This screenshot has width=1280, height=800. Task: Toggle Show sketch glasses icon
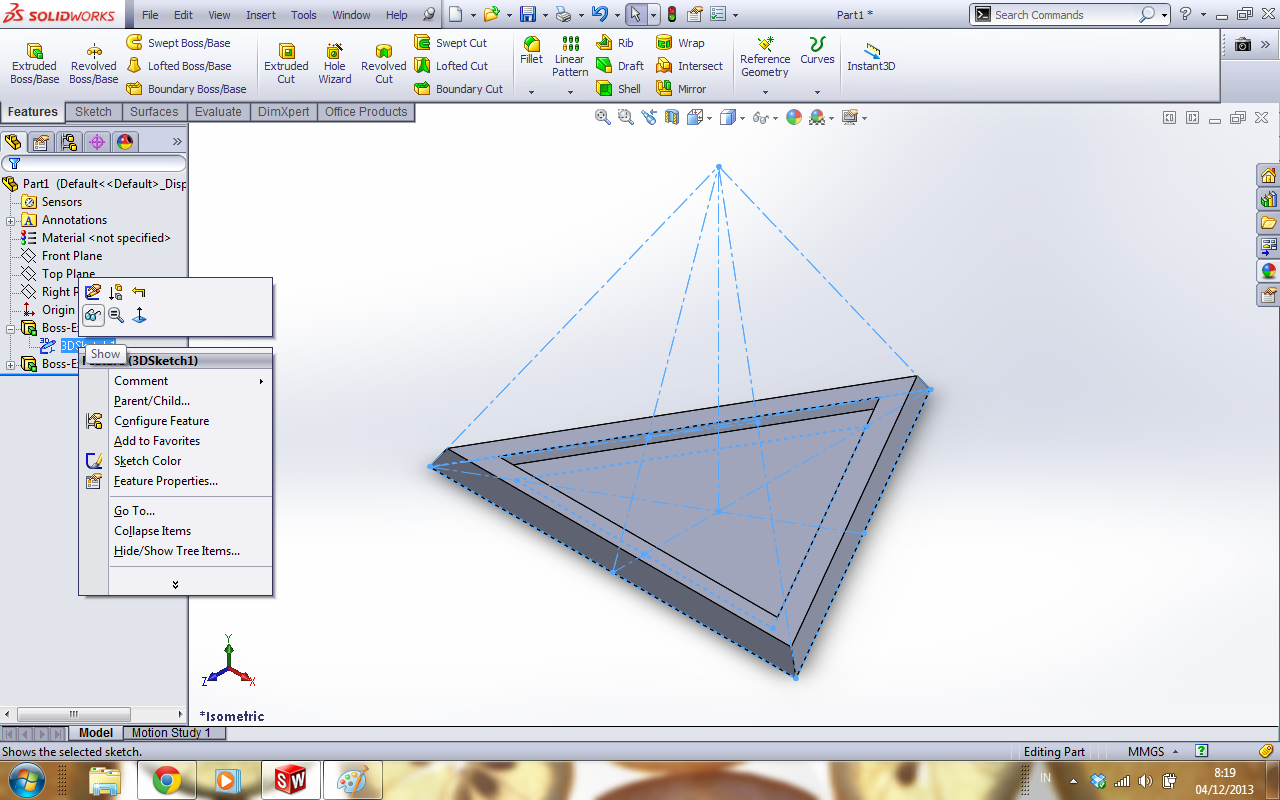(93, 315)
